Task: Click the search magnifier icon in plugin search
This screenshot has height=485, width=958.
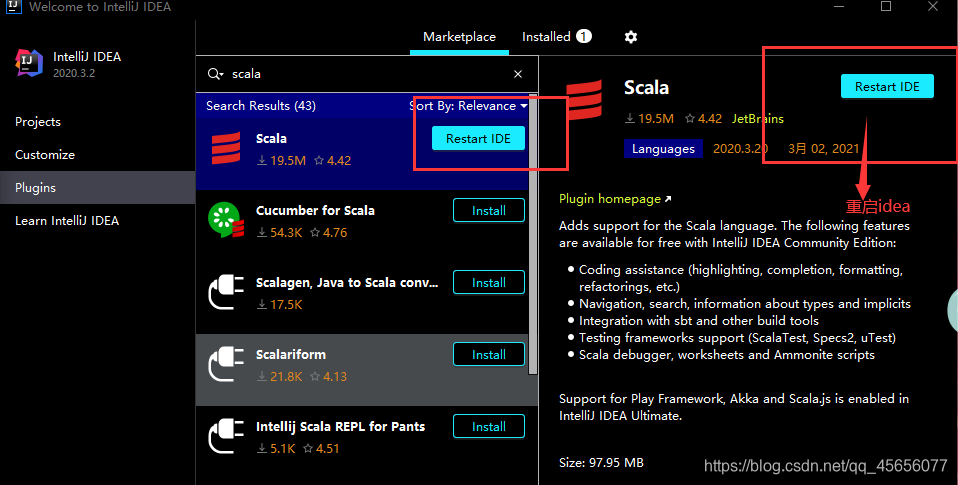Action: click(215, 74)
